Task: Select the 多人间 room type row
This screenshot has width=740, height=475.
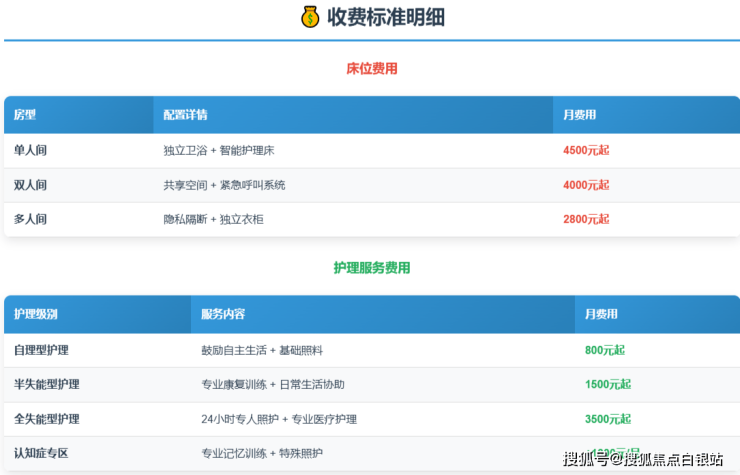Action: [x=30, y=219]
